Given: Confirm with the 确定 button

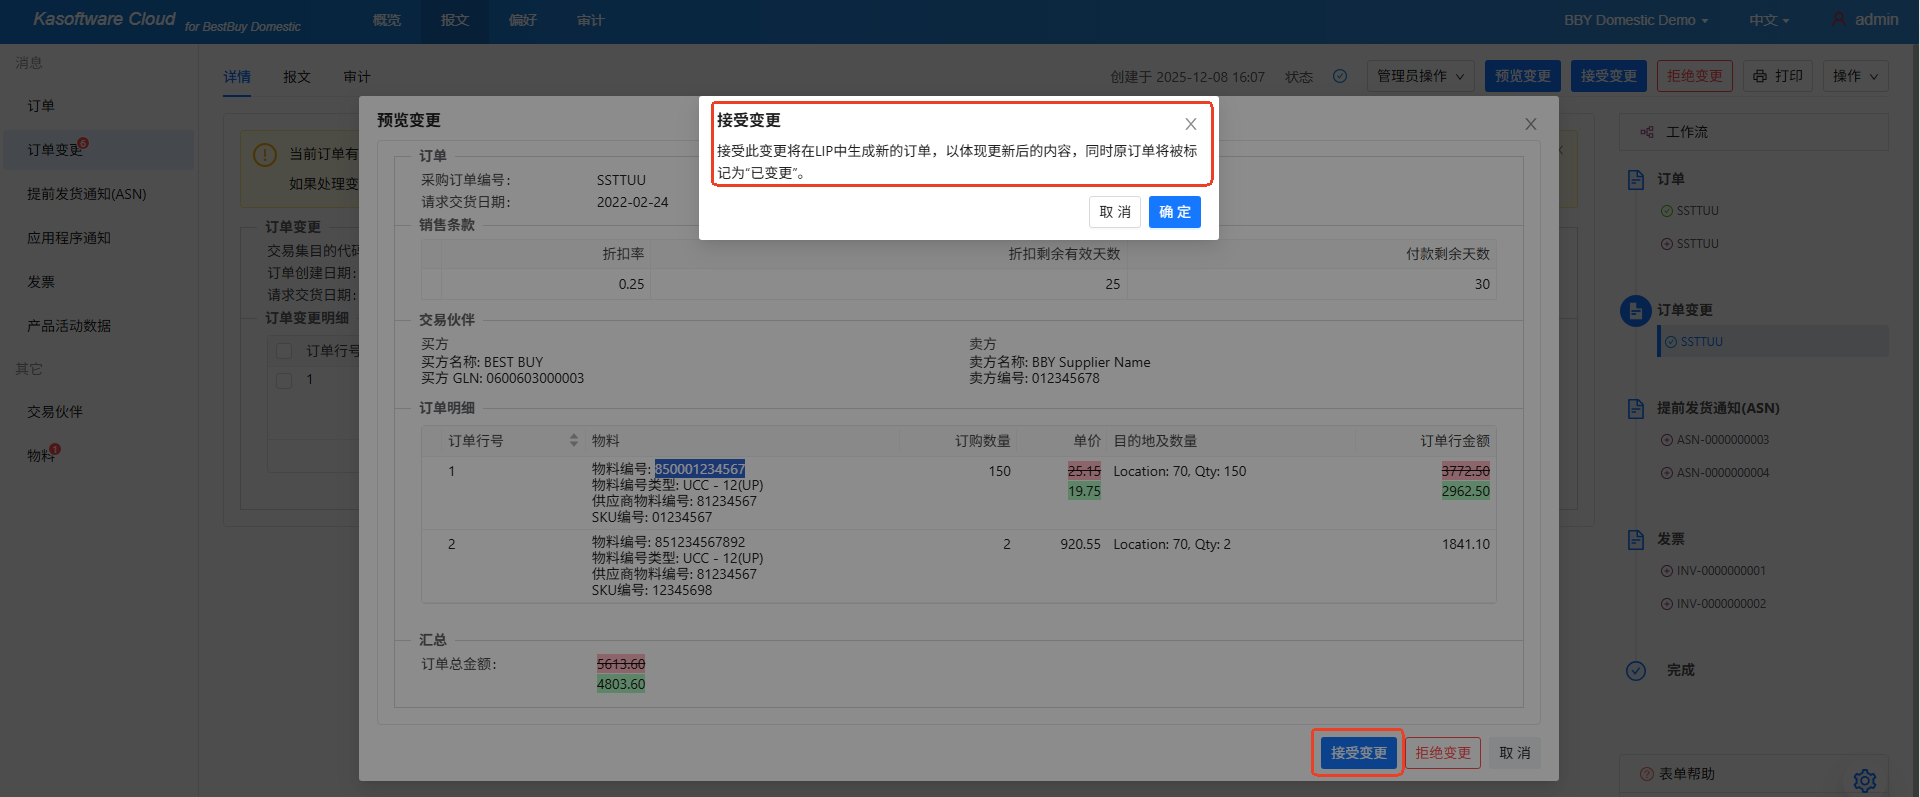Looking at the screenshot, I should pos(1174,212).
